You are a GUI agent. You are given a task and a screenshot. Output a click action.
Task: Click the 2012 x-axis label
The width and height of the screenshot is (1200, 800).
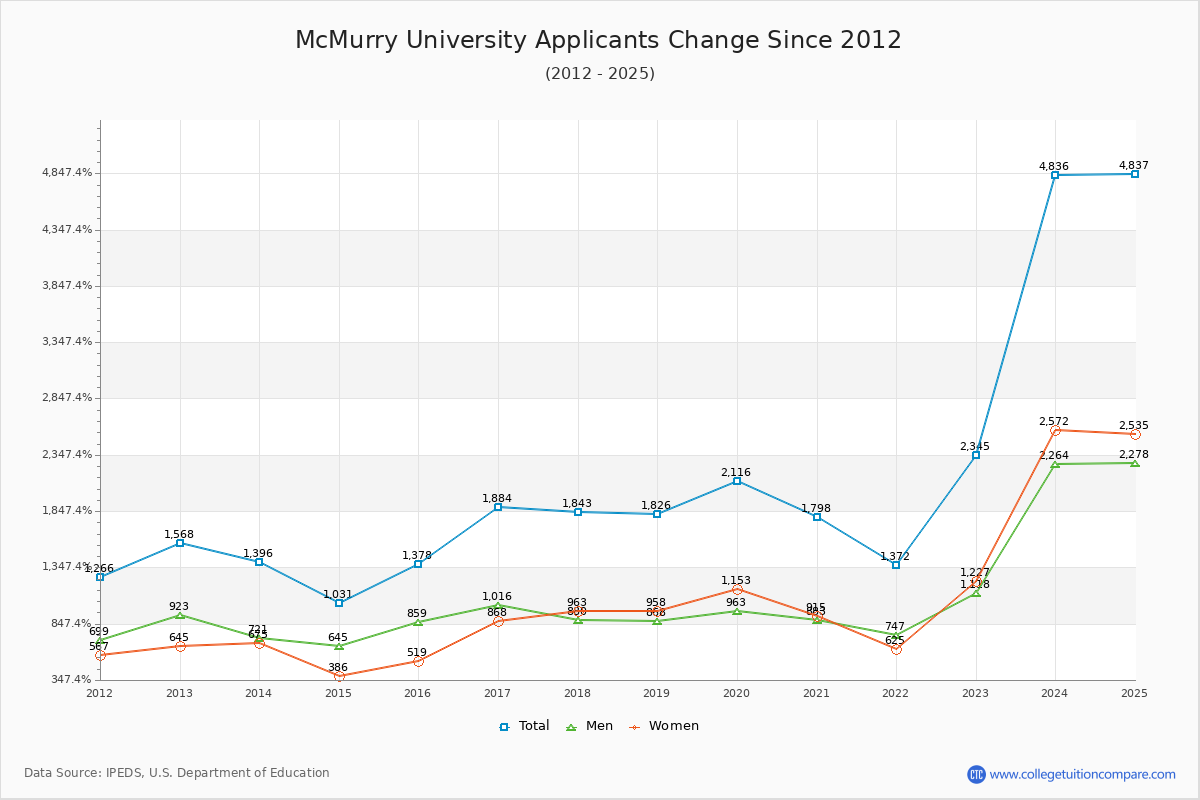(100, 693)
